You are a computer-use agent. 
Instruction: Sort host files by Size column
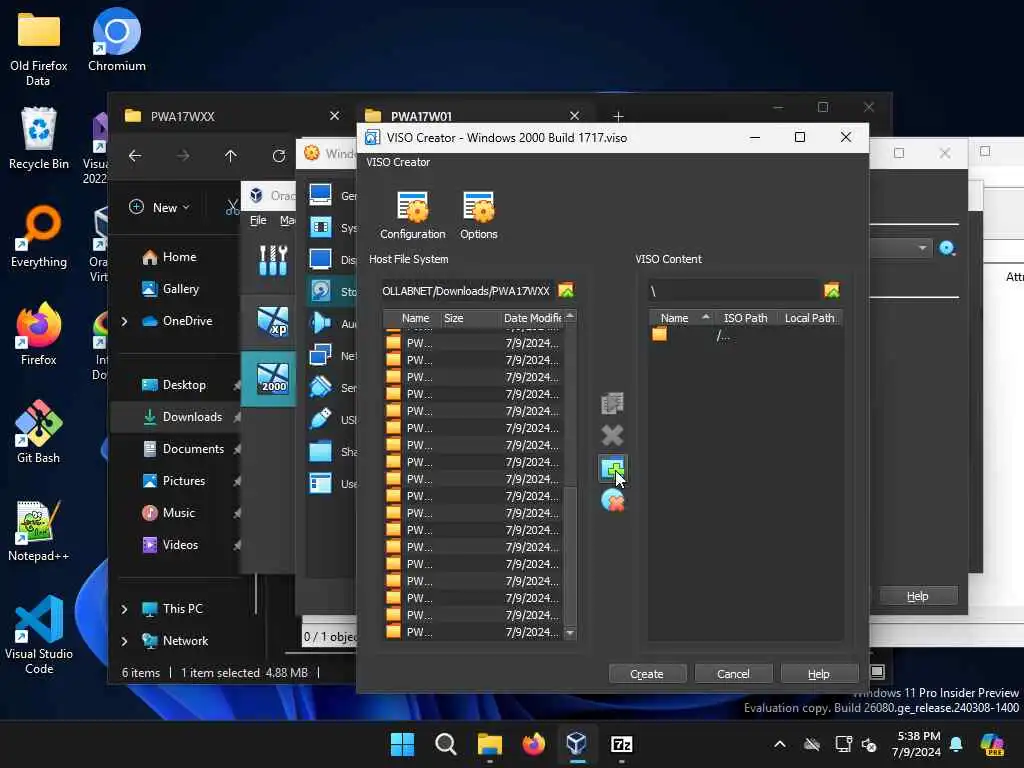(x=470, y=318)
